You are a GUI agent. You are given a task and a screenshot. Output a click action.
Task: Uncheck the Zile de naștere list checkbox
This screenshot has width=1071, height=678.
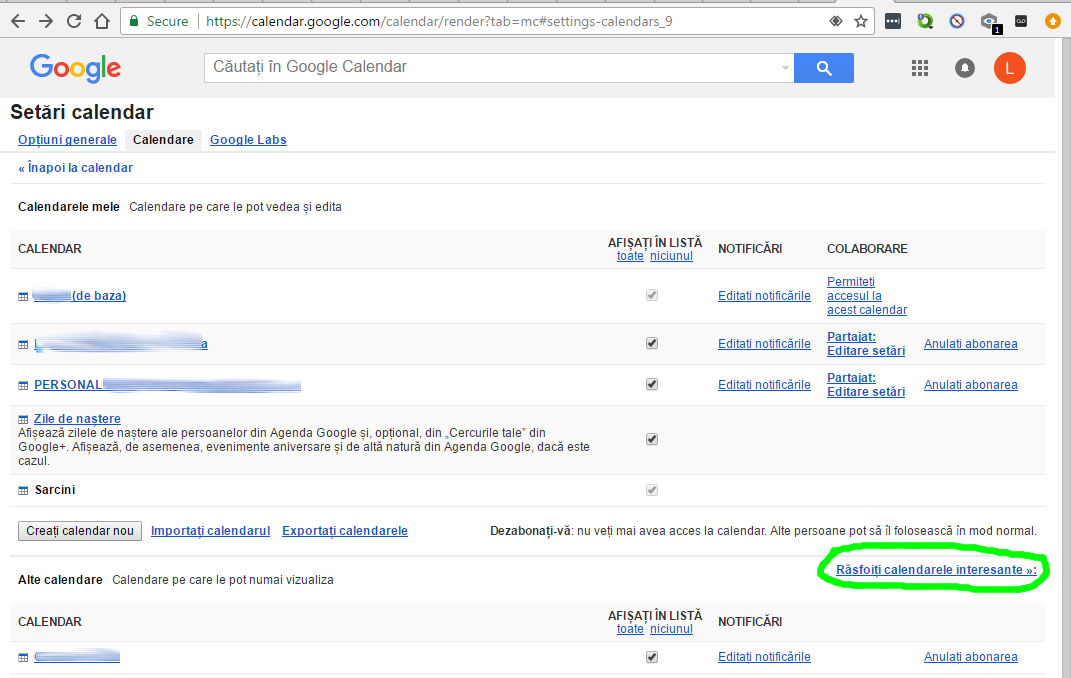coord(652,439)
